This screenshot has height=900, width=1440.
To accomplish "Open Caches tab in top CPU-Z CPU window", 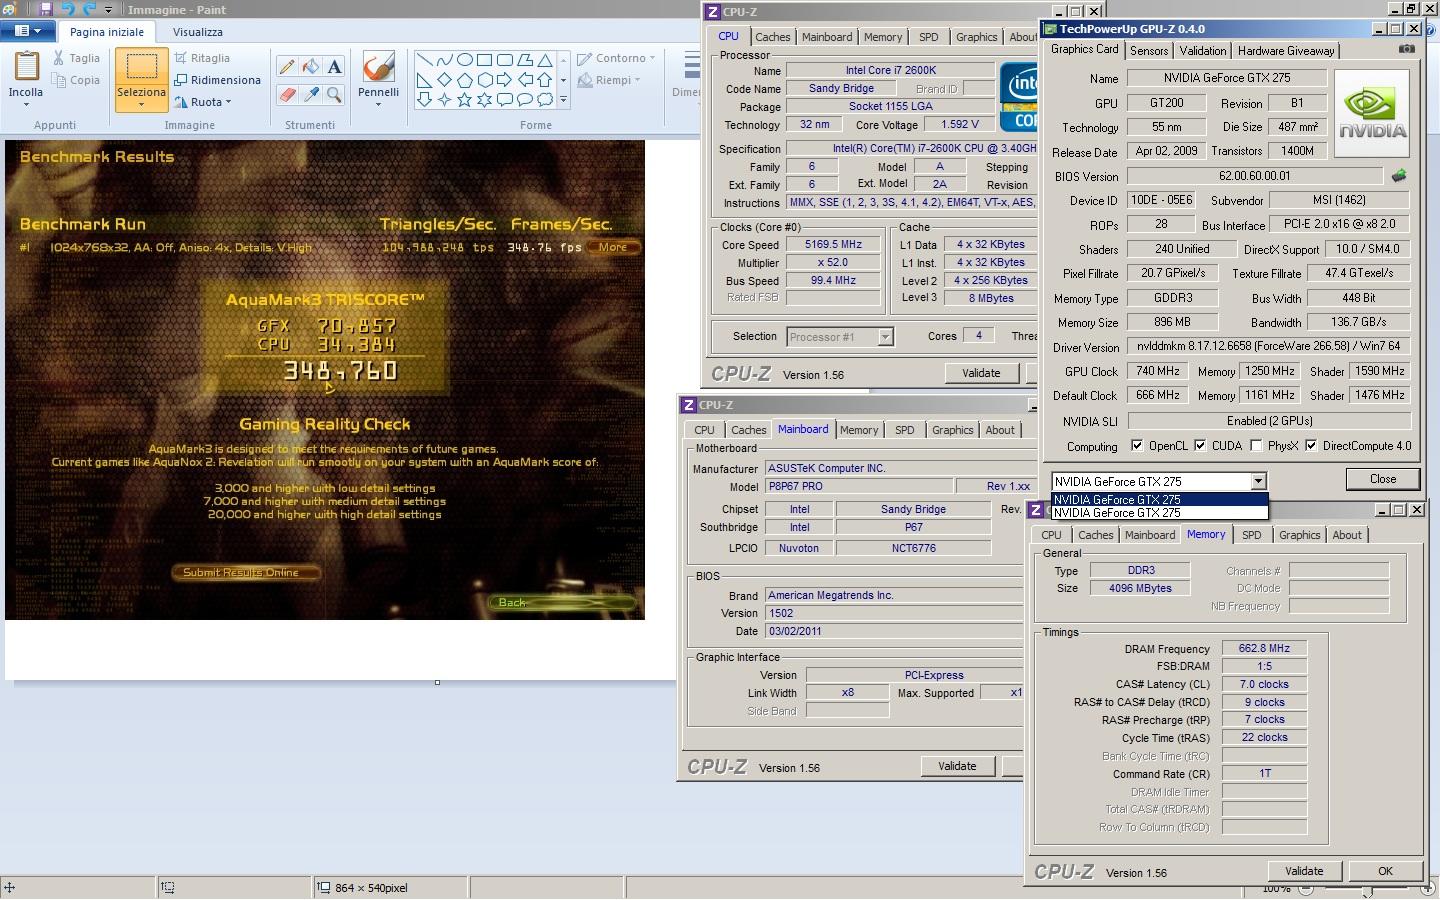I will (772, 37).
